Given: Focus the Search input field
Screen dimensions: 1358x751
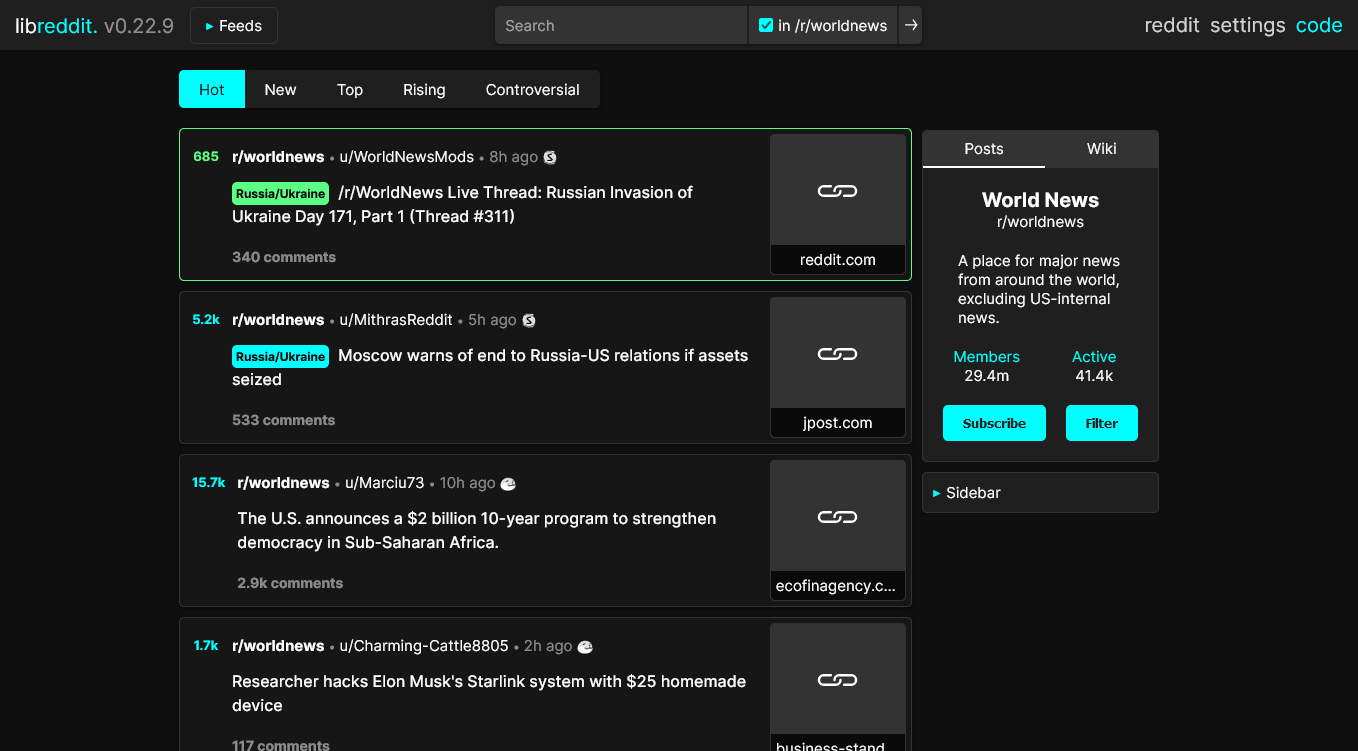Looking at the screenshot, I should point(620,26).
